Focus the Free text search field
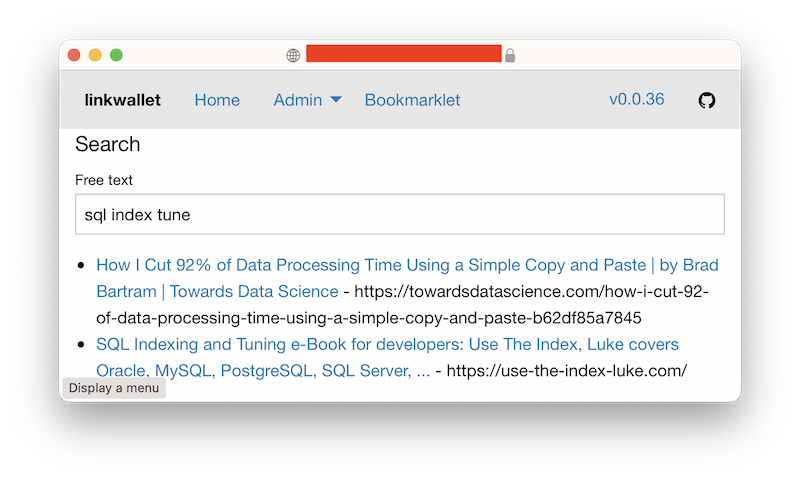The image size is (800, 480). pyautogui.click(x=399, y=214)
